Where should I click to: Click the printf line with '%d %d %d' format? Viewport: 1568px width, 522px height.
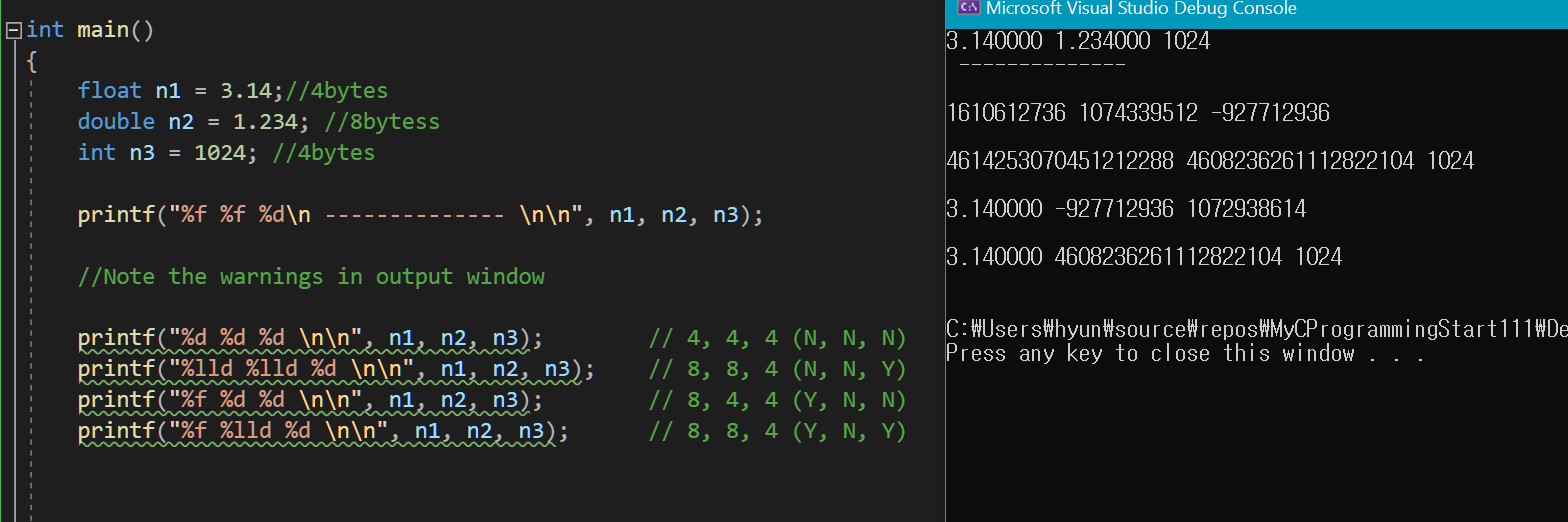[310, 338]
